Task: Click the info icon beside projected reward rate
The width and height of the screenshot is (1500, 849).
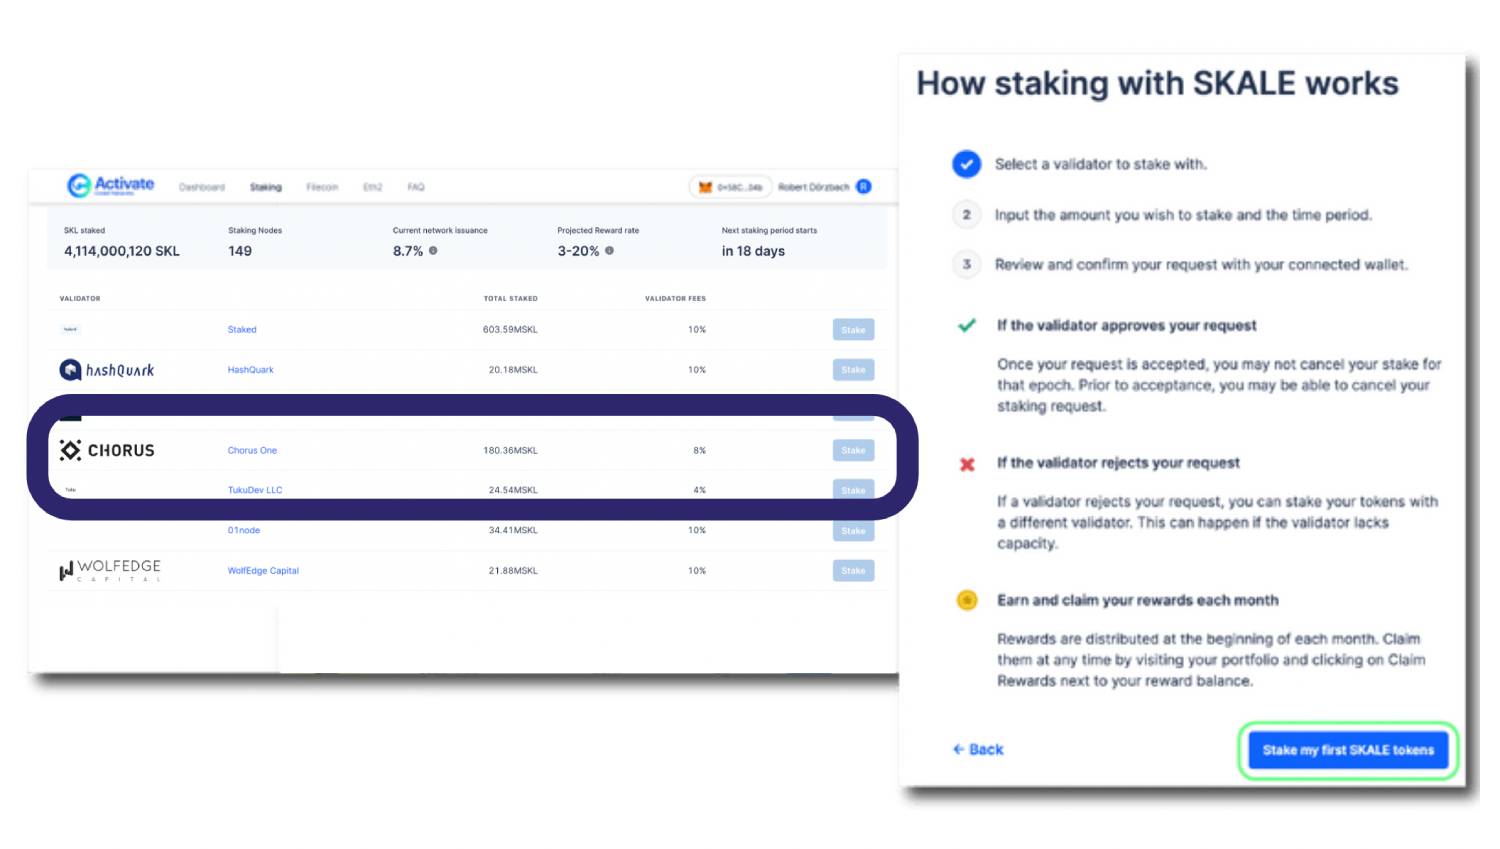Action: click(610, 251)
